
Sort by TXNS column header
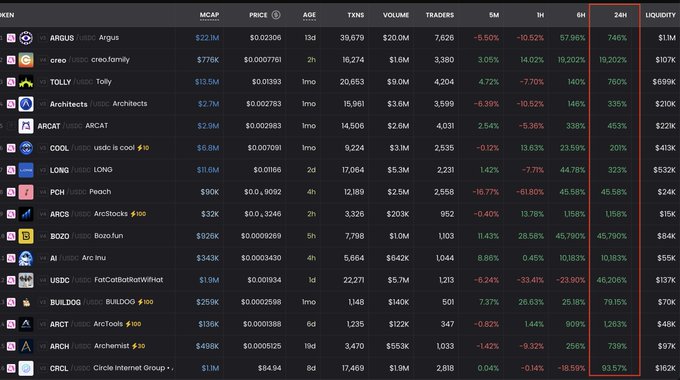(x=356, y=15)
